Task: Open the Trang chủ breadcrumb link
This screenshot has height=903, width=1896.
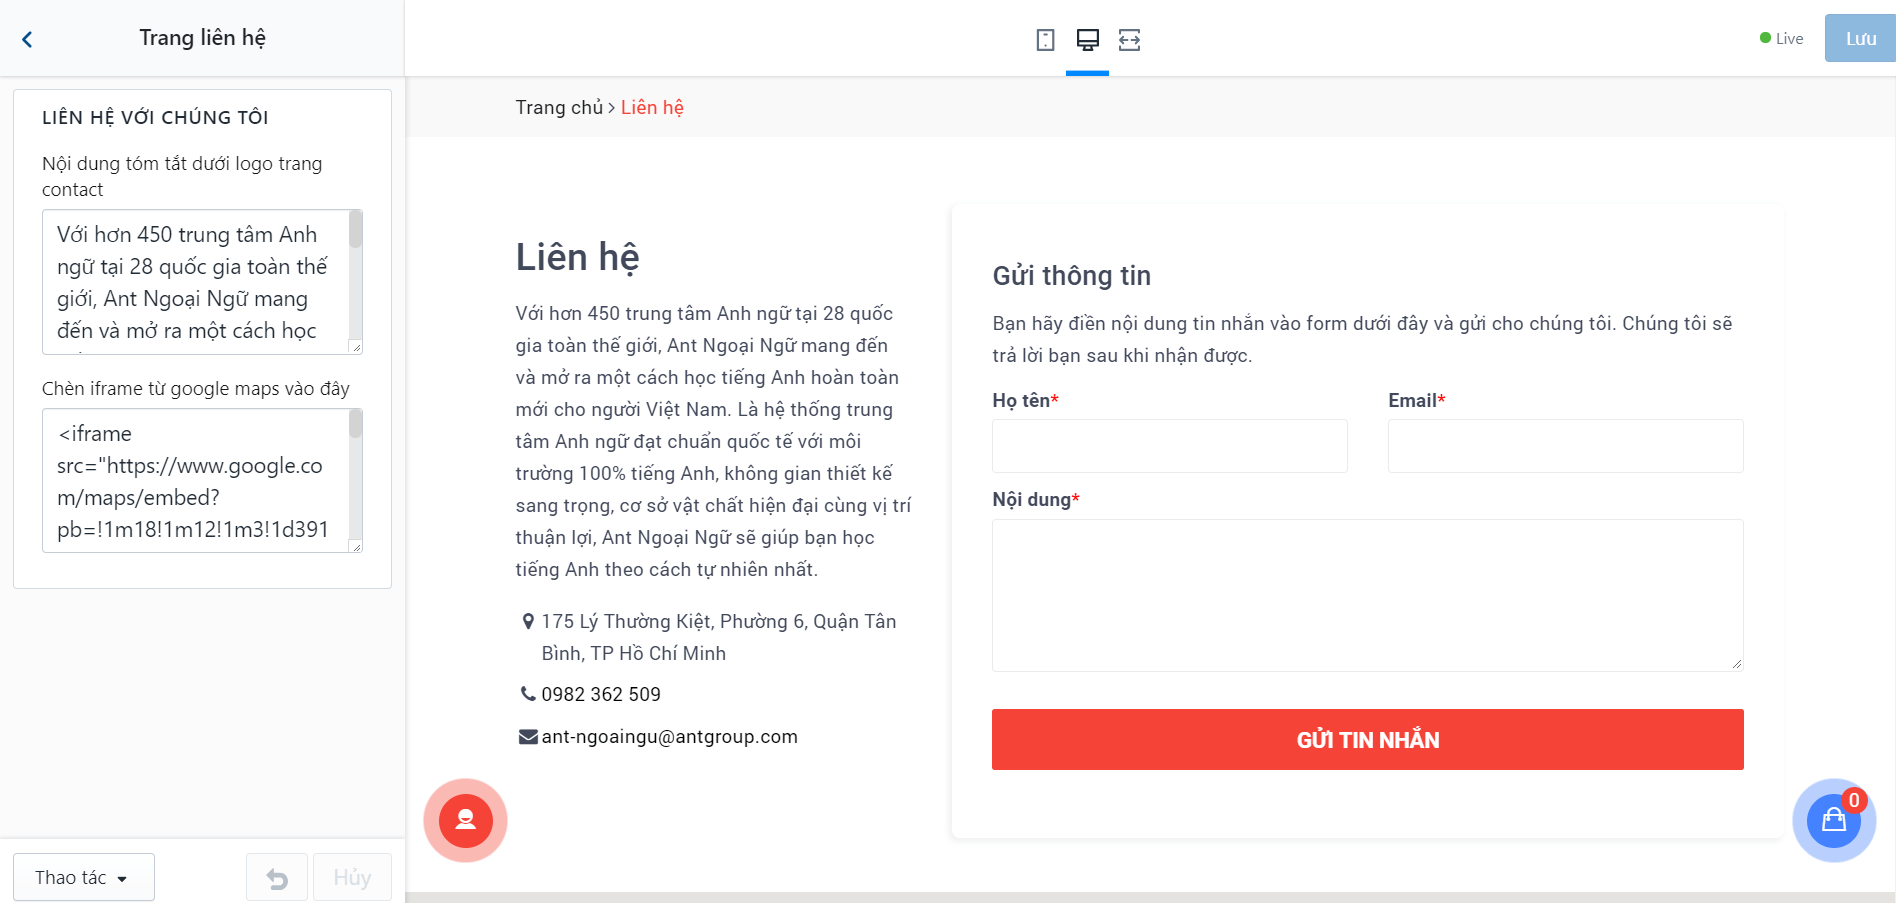Action: click(559, 107)
